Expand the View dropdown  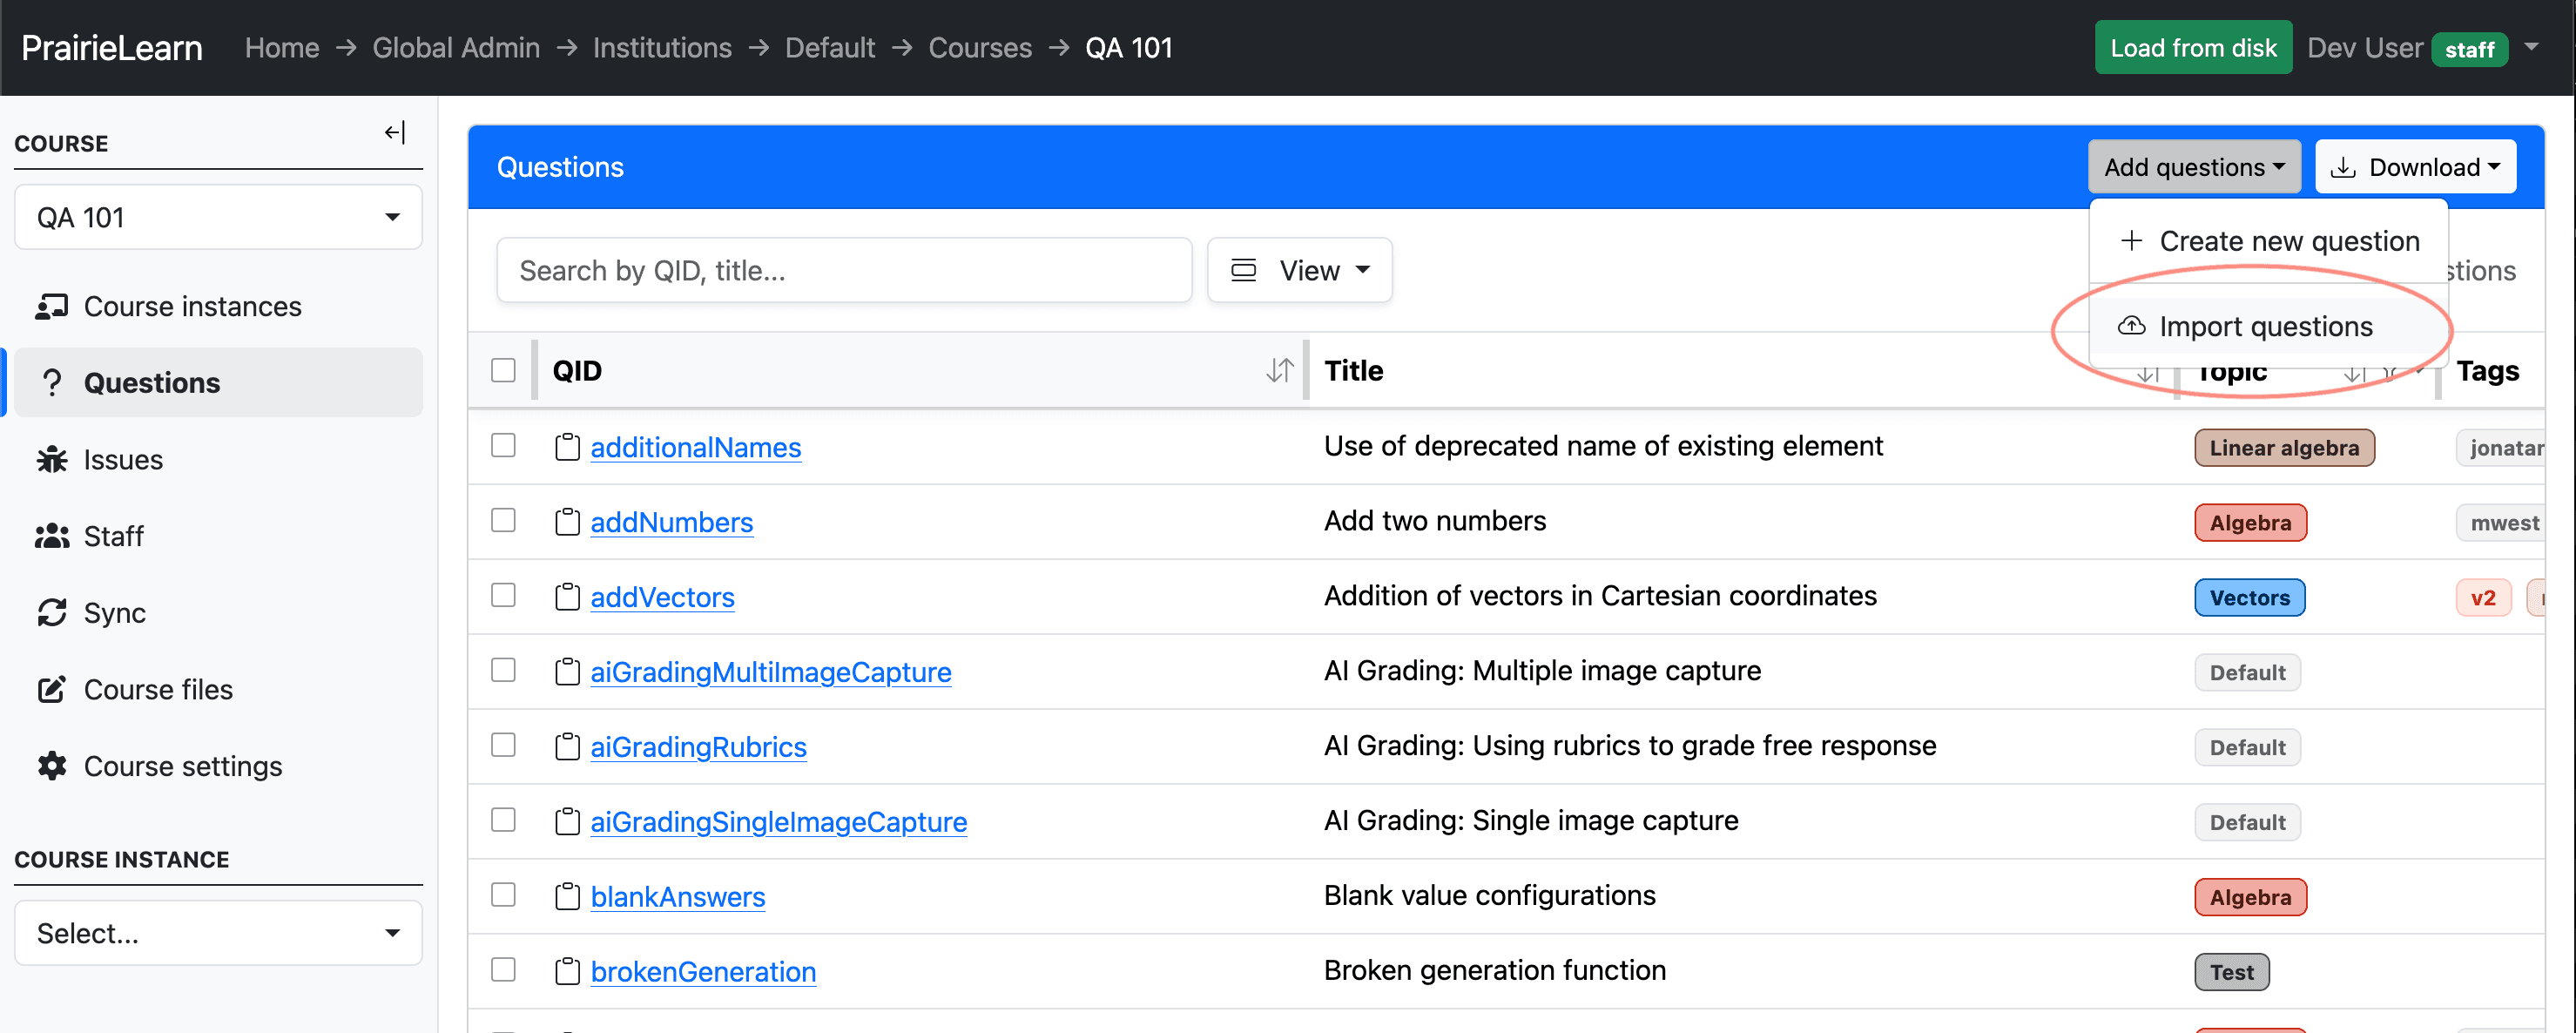1299,270
